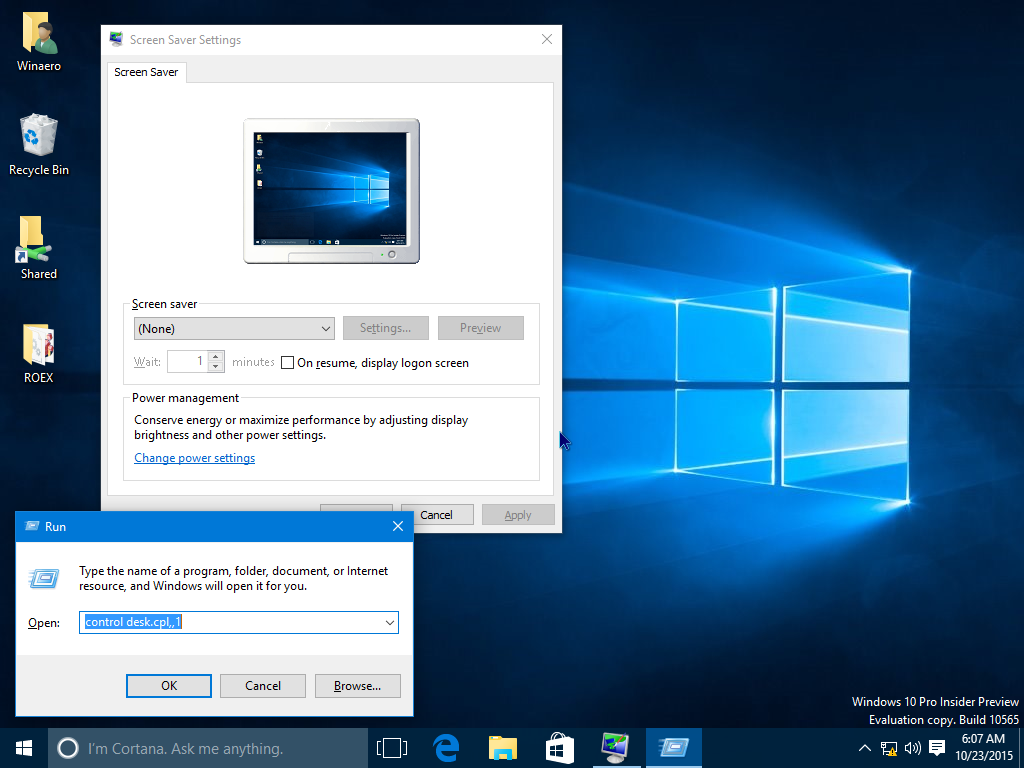Open the Change power settings link
The width and height of the screenshot is (1024, 768).
[x=195, y=458]
